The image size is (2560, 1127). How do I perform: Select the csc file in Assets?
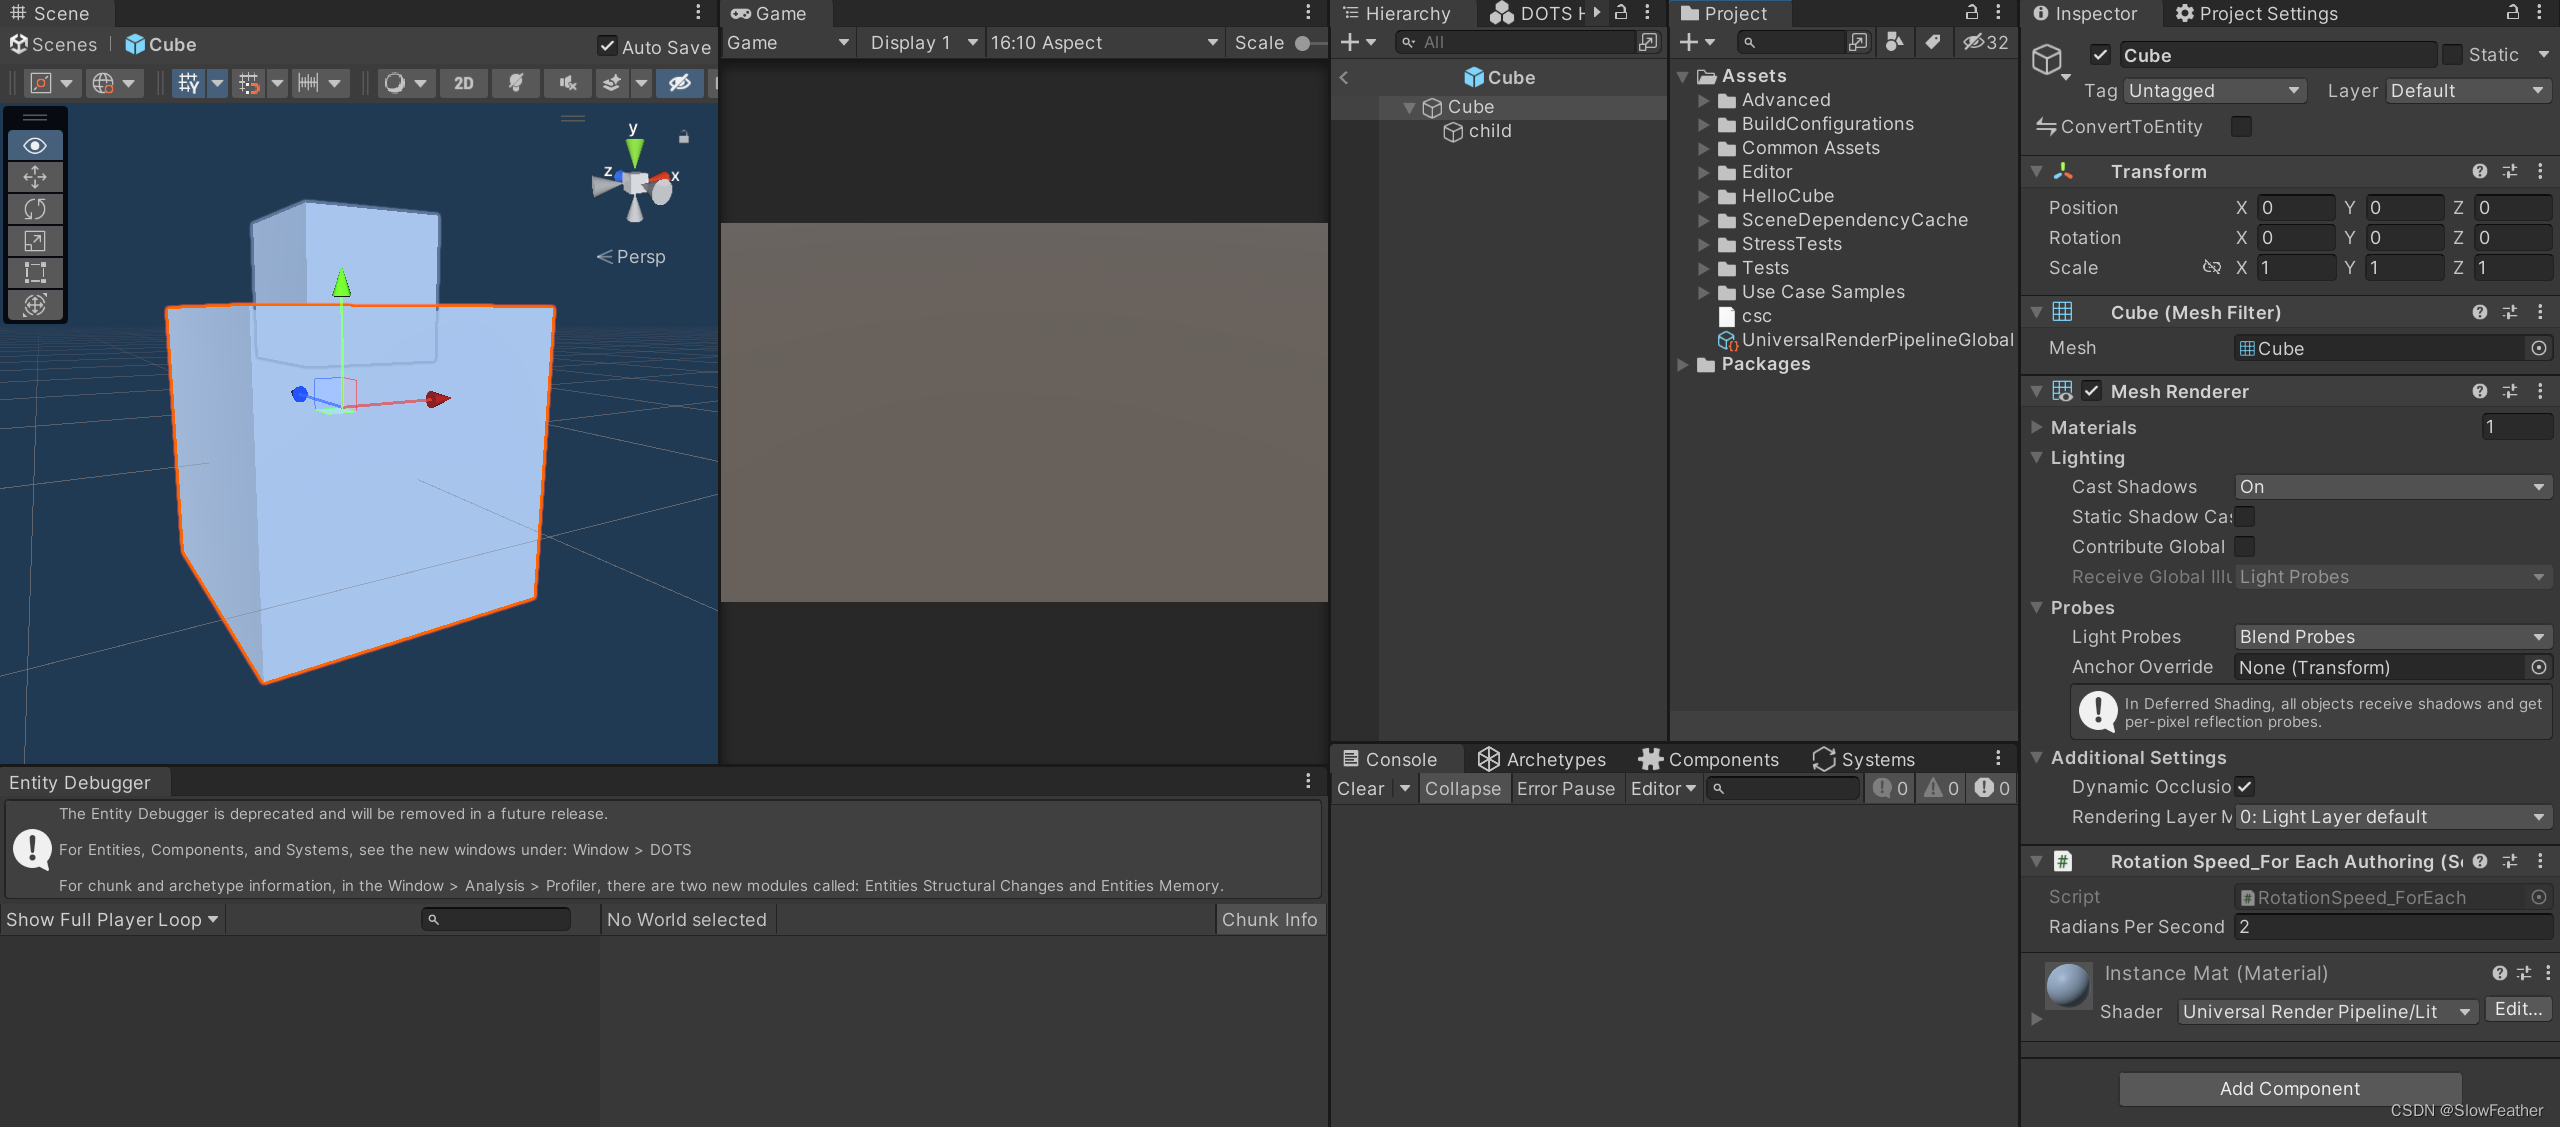pos(1744,316)
